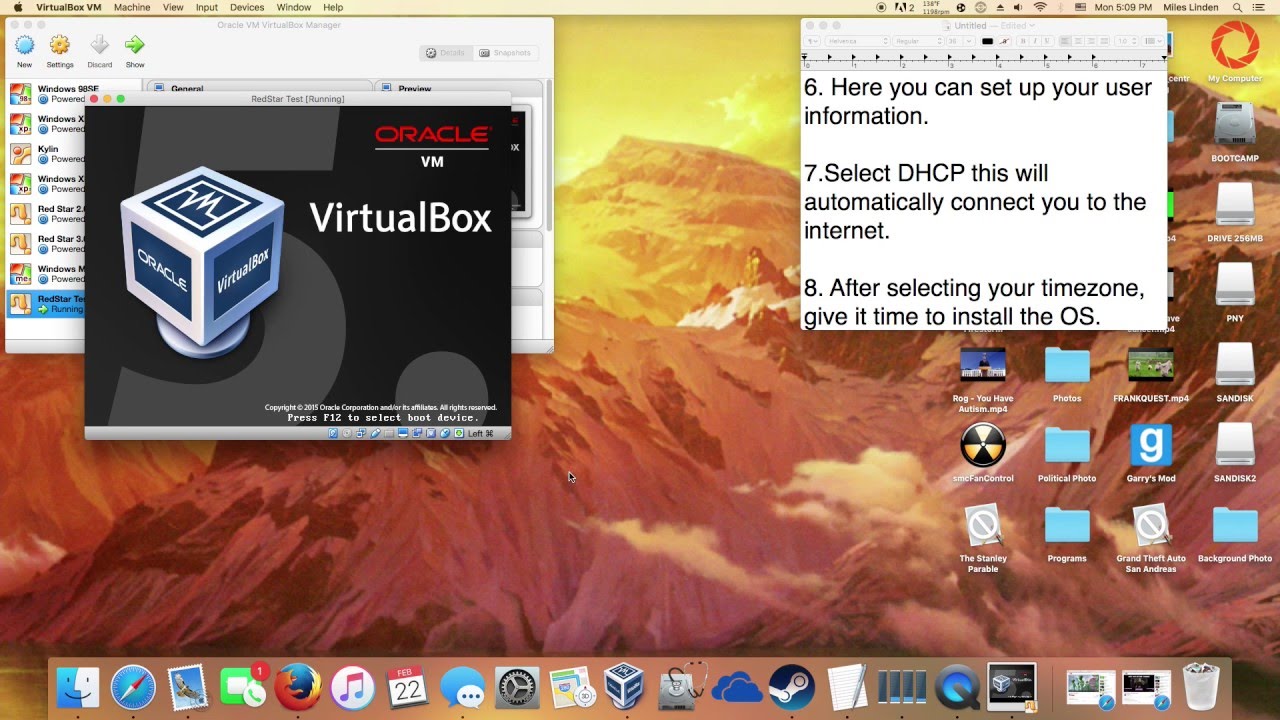Click the text highlight color button
1280x720 pixels.
[1005, 41]
